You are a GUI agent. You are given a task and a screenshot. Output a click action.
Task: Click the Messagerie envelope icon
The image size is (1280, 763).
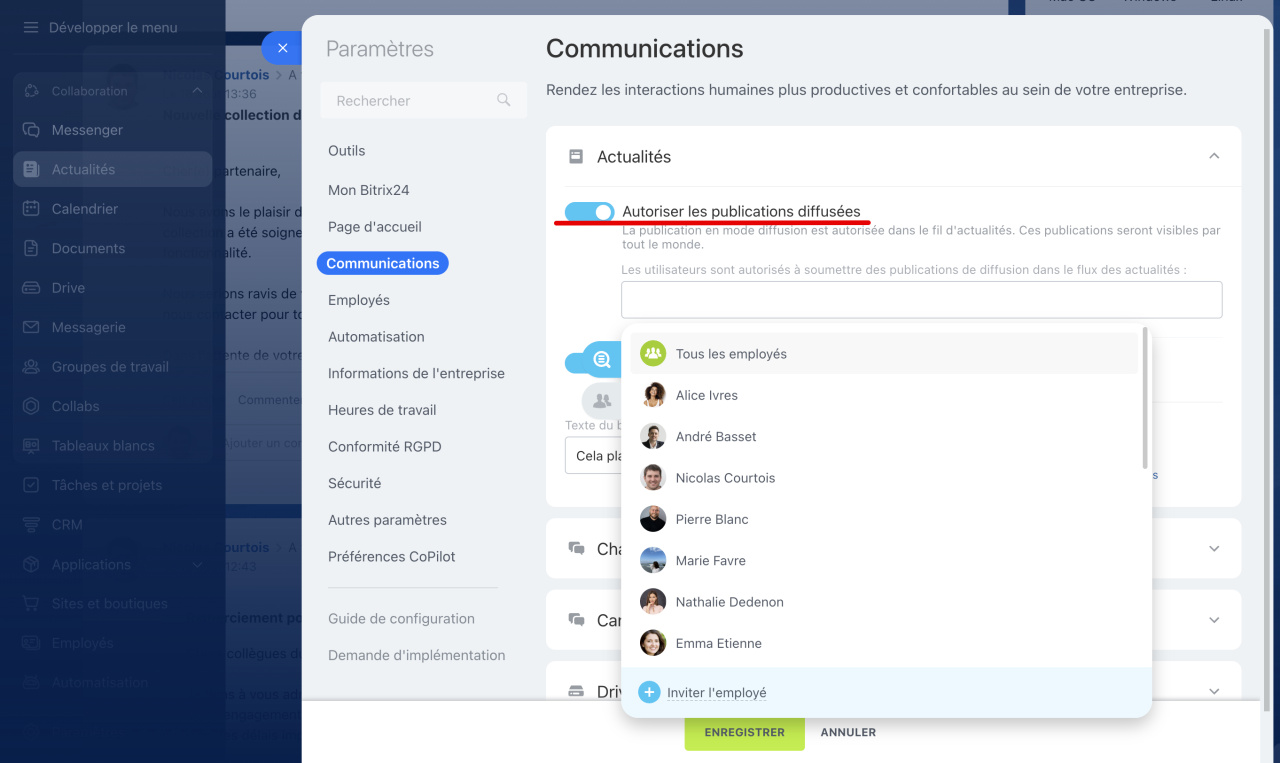(x=31, y=327)
